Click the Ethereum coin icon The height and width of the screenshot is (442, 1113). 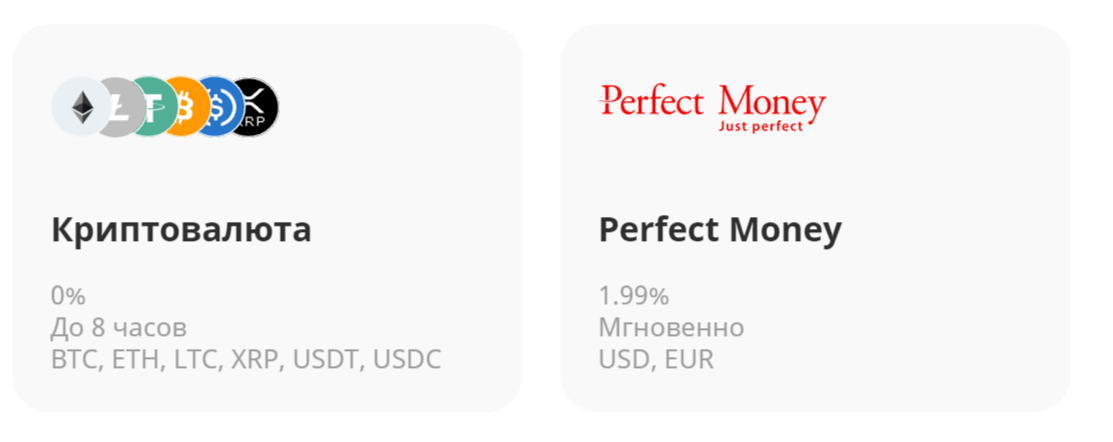pyautogui.click(x=78, y=106)
